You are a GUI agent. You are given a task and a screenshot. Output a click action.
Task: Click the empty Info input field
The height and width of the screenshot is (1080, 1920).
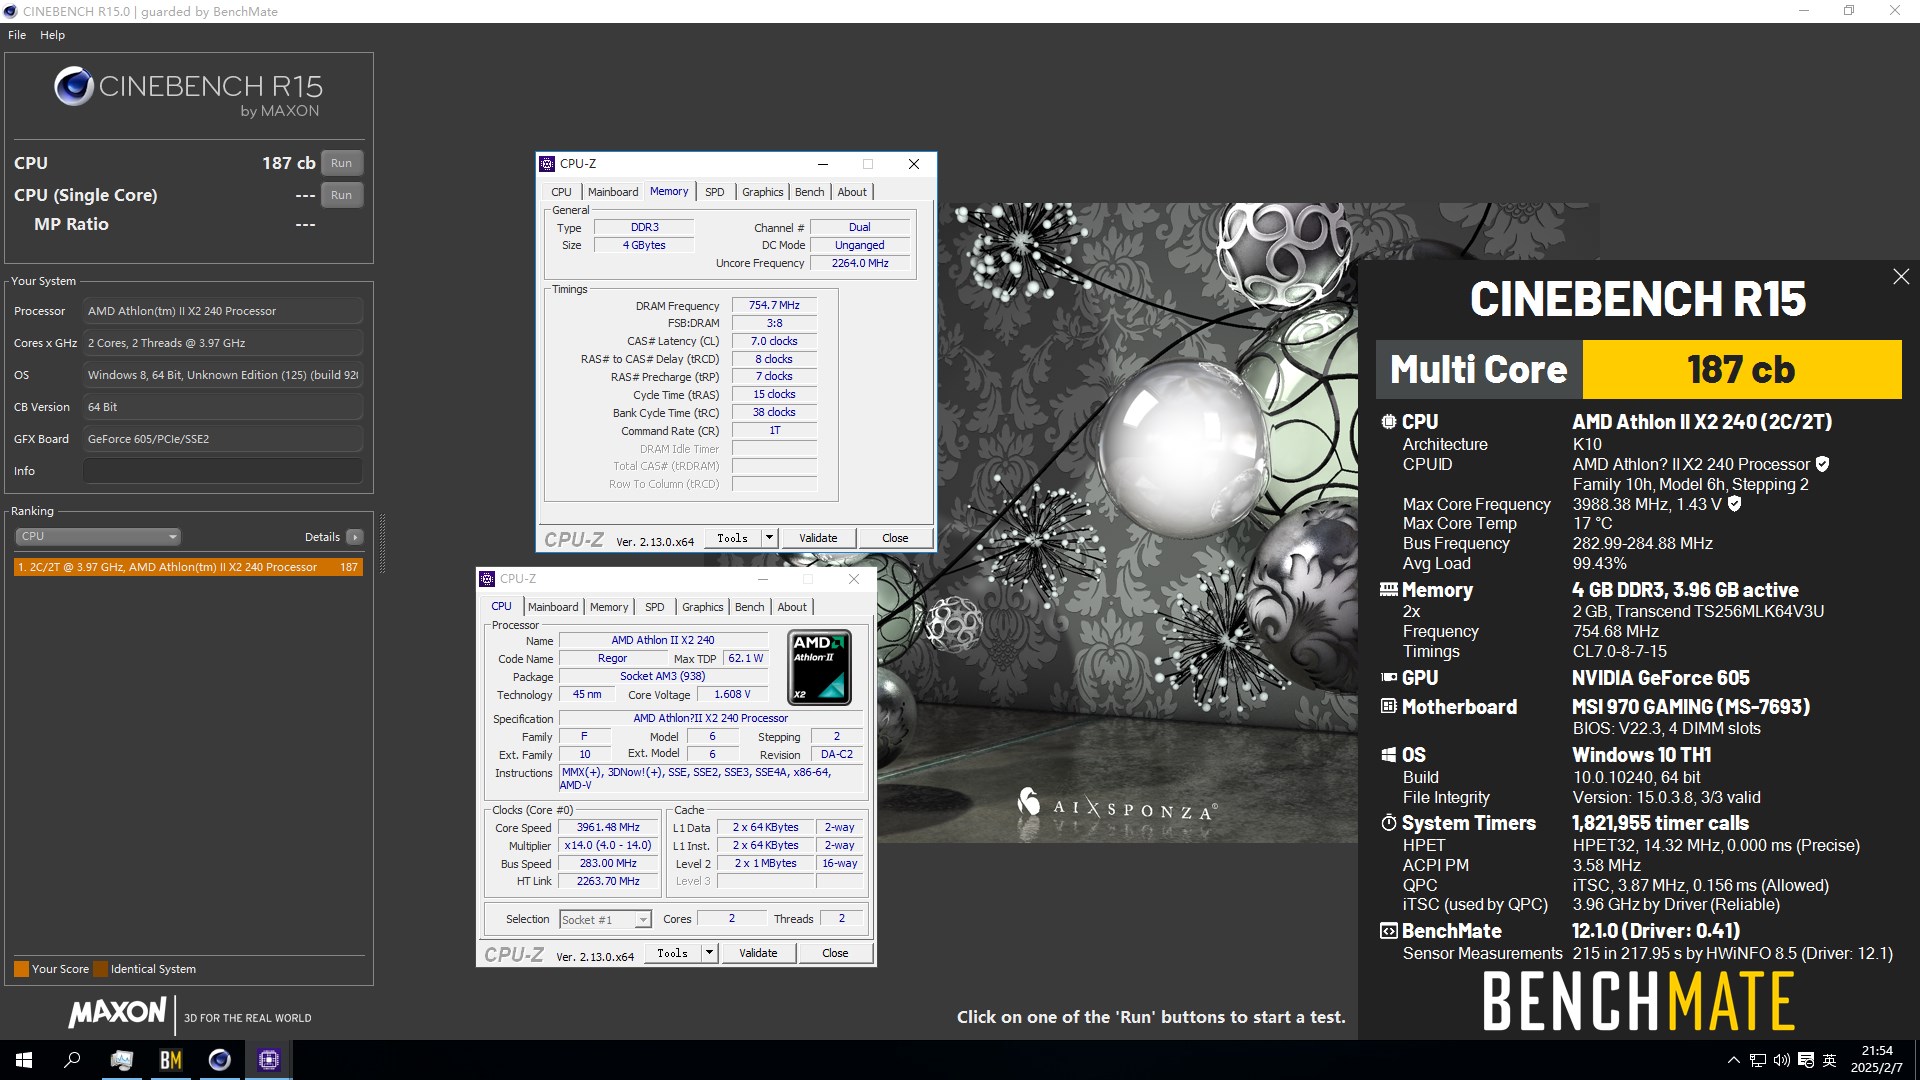pyautogui.click(x=222, y=471)
